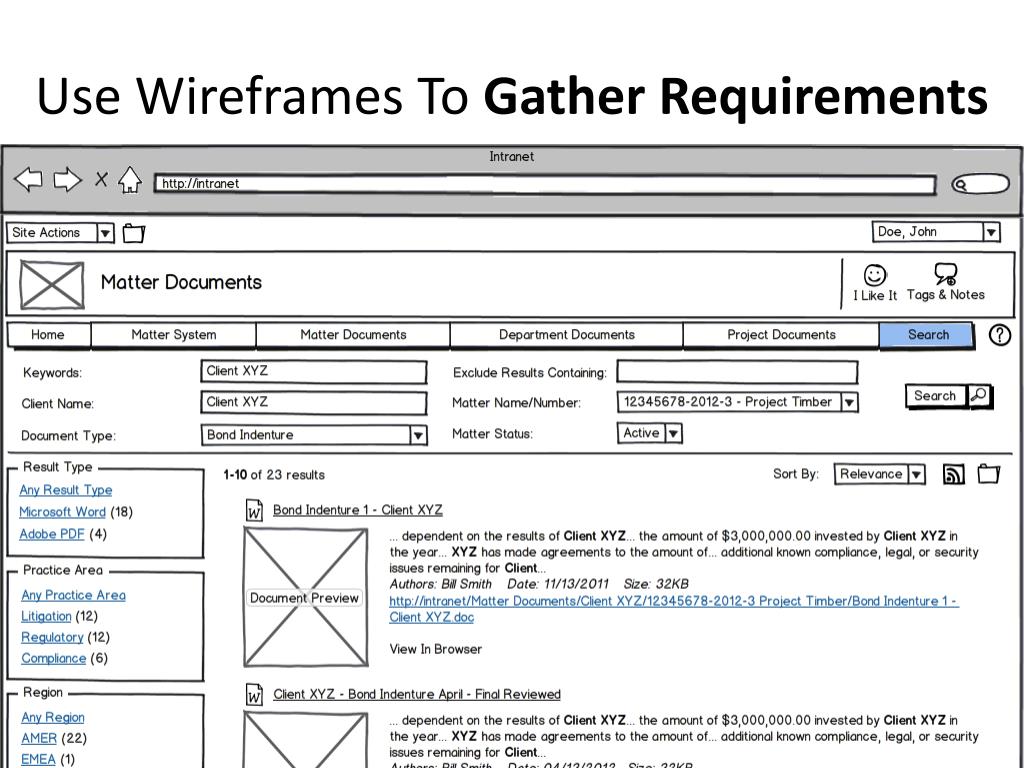Select the highlighted Search tab
Image resolution: width=1024 pixels, height=768 pixels.
tap(927, 334)
